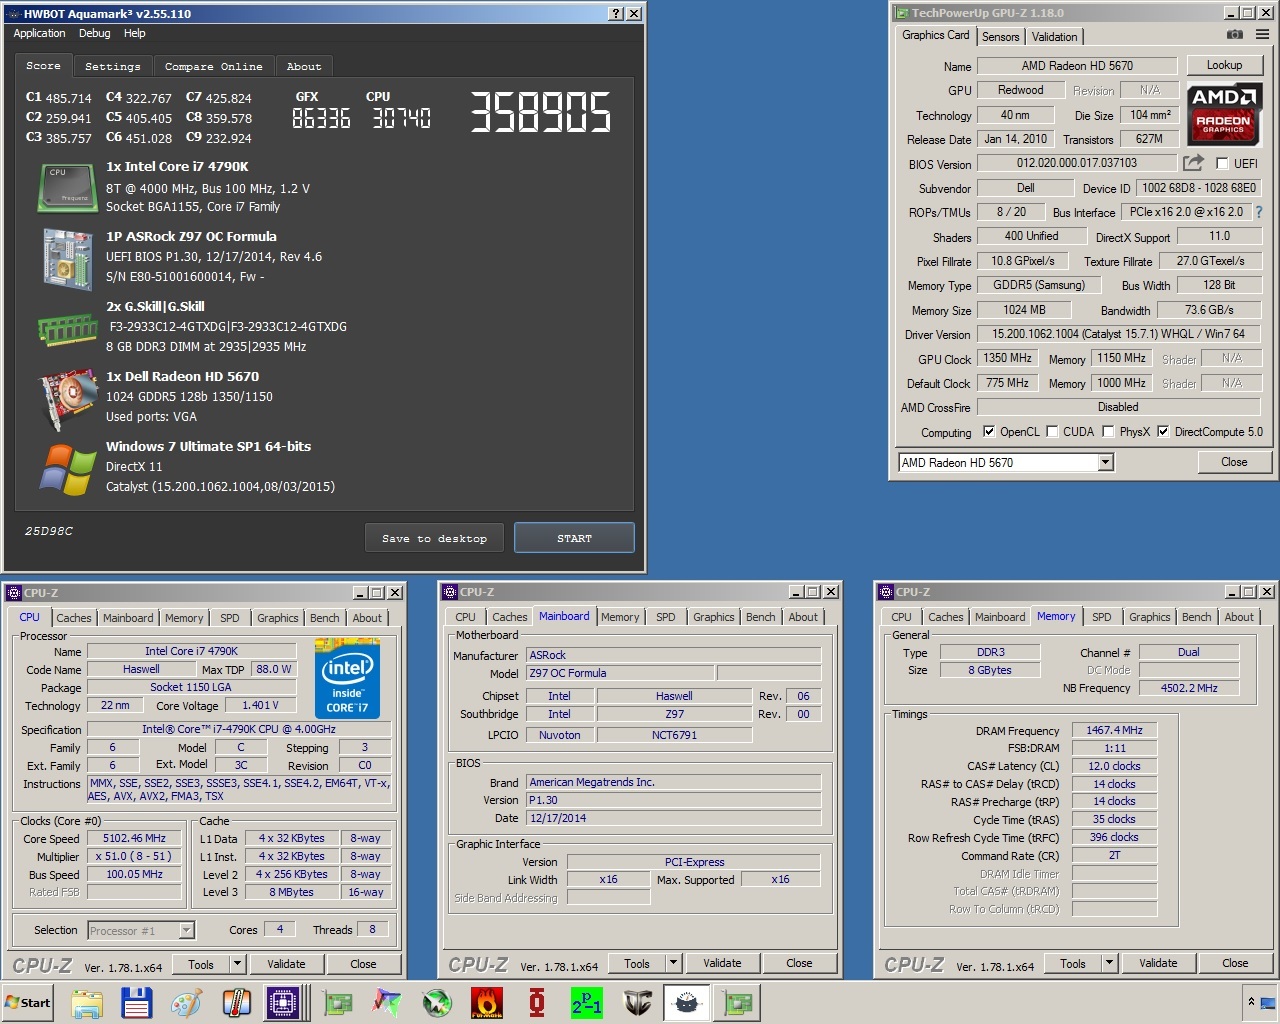Open the SPD tab in the CPU-Z Memory window

[1102, 617]
